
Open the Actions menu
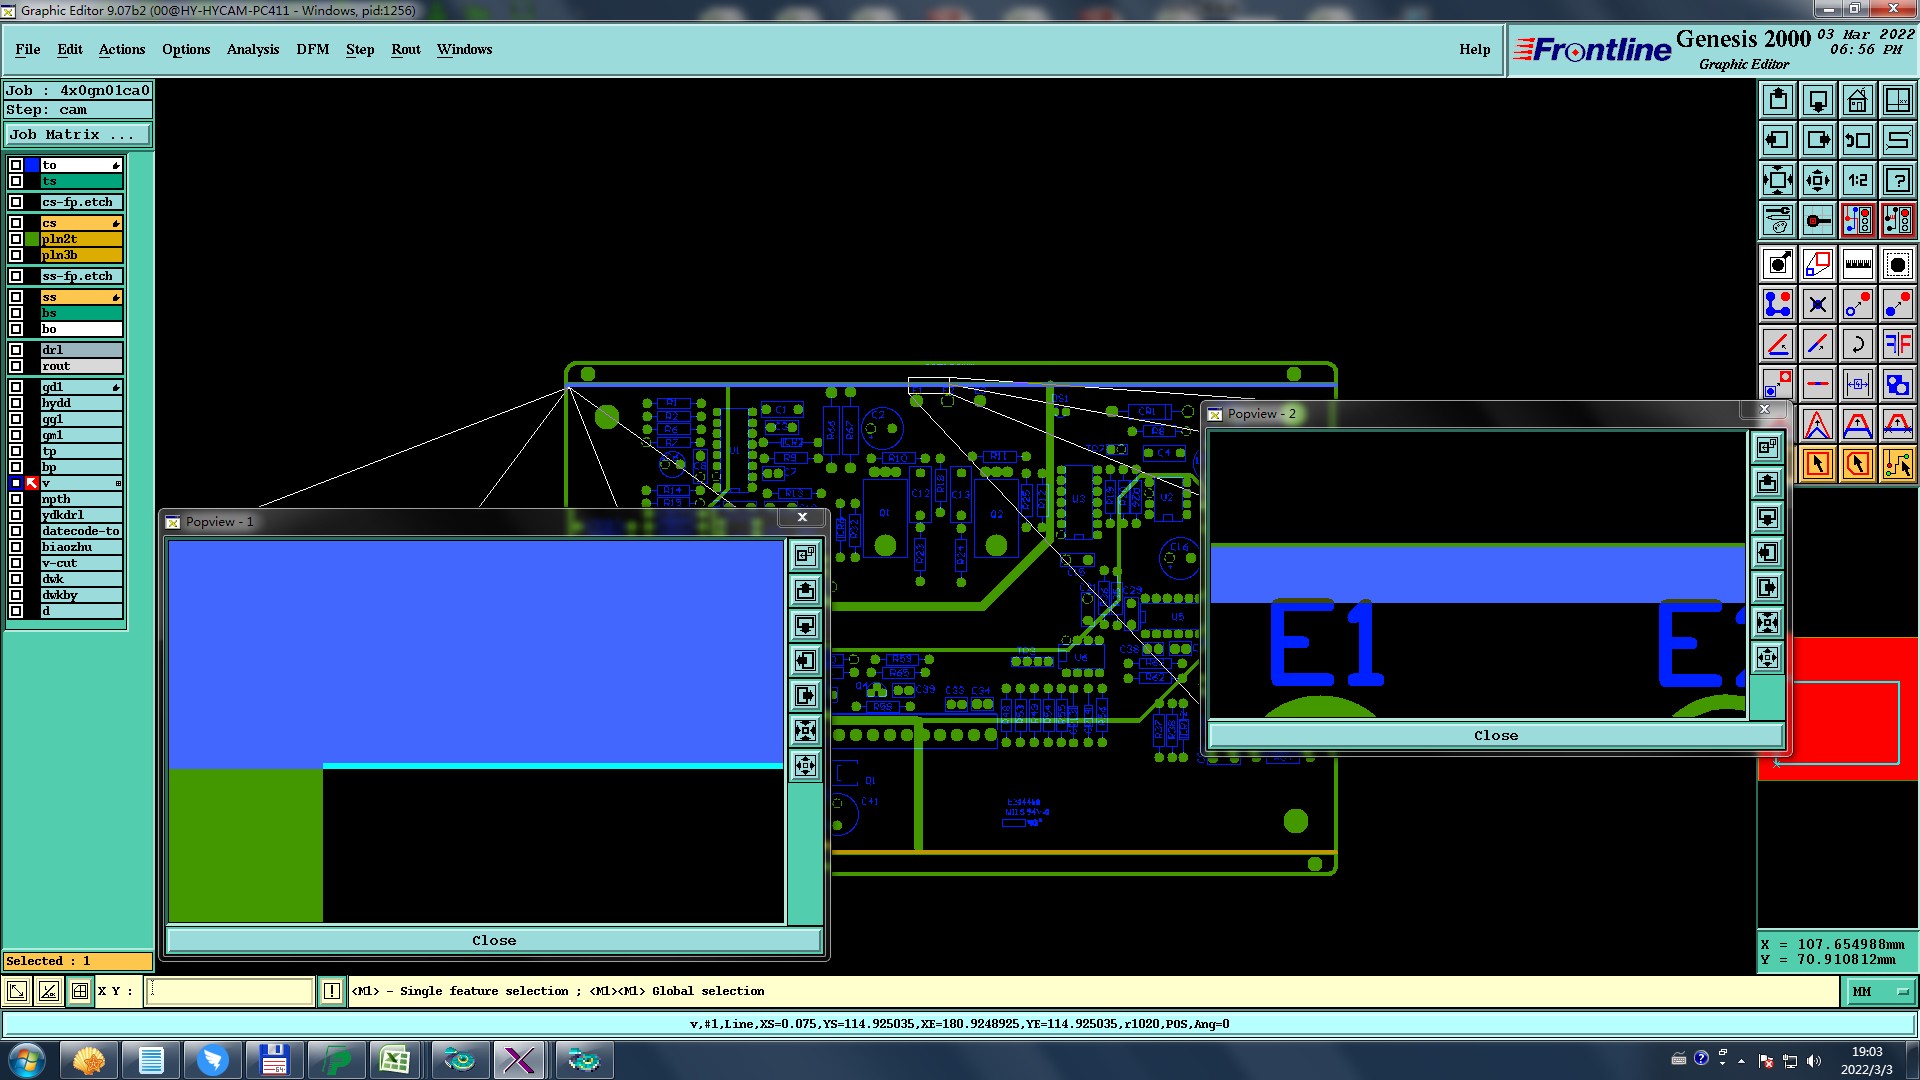pos(122,49)
